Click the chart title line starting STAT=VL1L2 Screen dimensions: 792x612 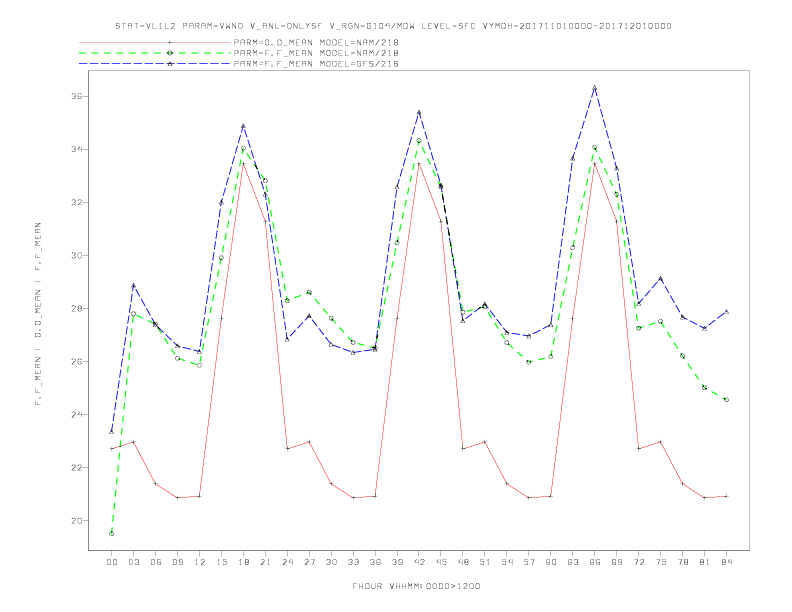[393, 26]
